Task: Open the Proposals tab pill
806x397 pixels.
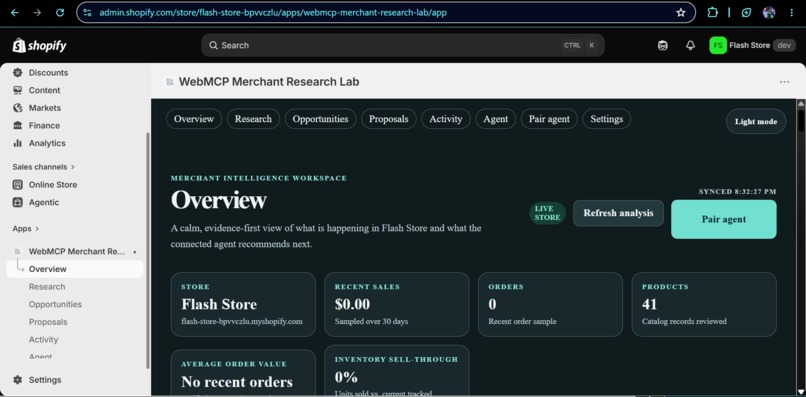Action: (x=389, y=119)
